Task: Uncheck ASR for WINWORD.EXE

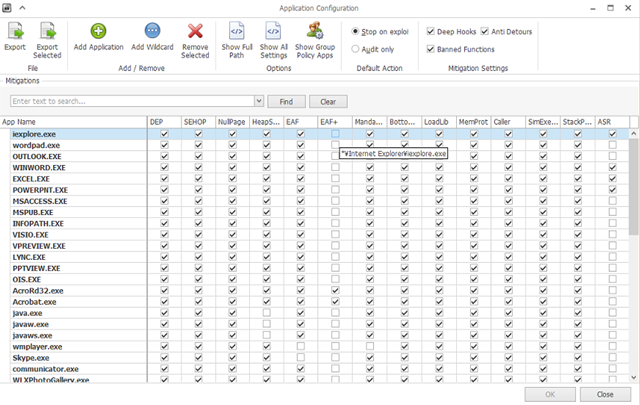Action: click(x=612, y=167)
